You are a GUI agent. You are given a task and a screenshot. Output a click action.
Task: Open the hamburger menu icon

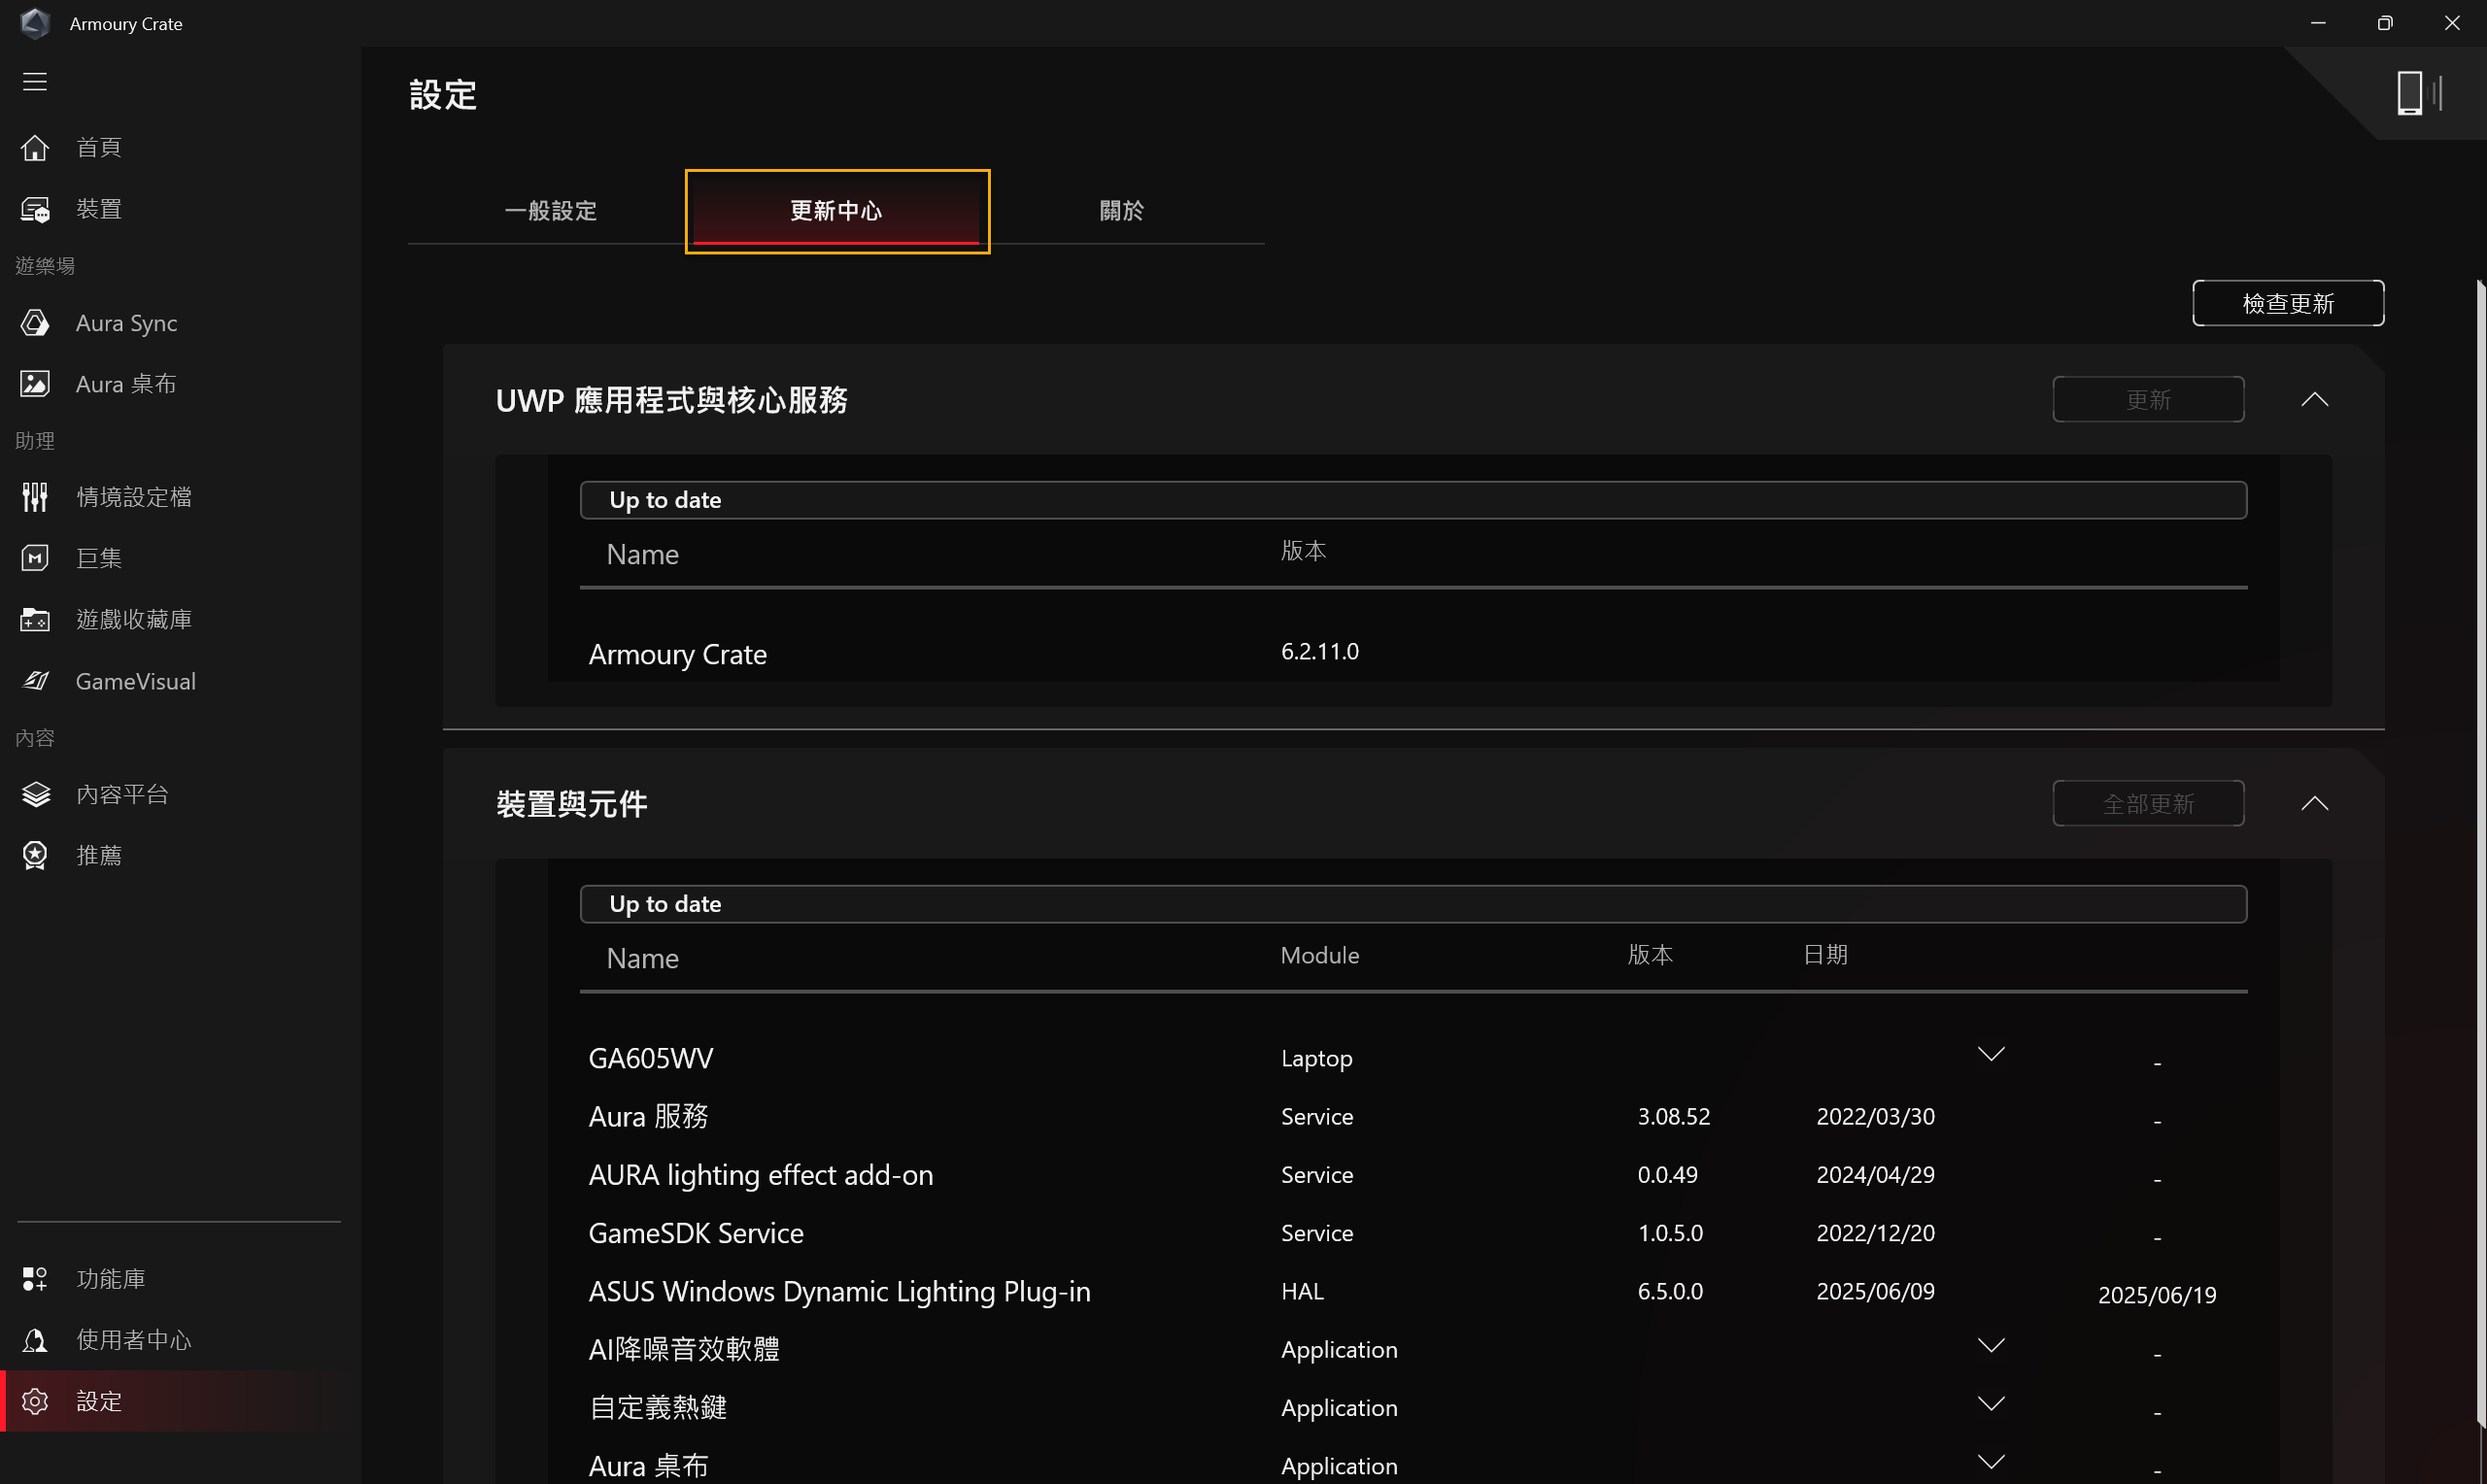[x=35, y=82]
